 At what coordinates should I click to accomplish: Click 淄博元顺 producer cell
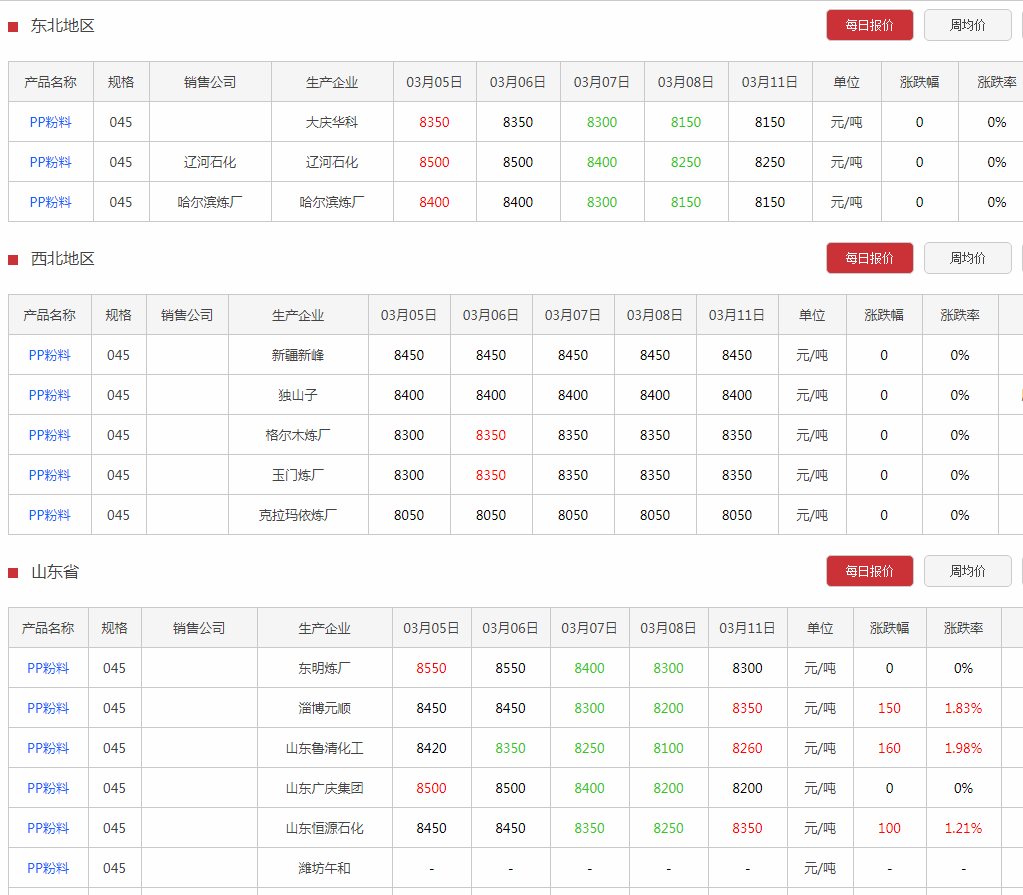324,708
